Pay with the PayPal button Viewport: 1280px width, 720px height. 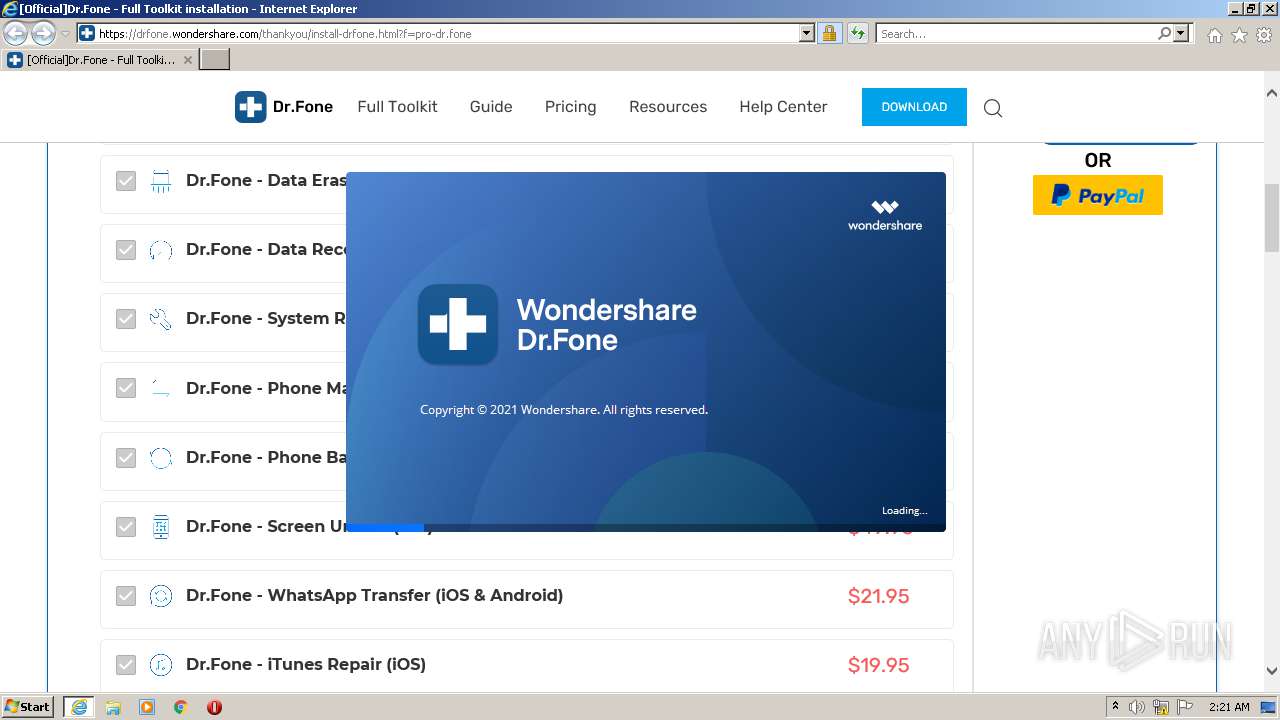(x=1097, y=195)
